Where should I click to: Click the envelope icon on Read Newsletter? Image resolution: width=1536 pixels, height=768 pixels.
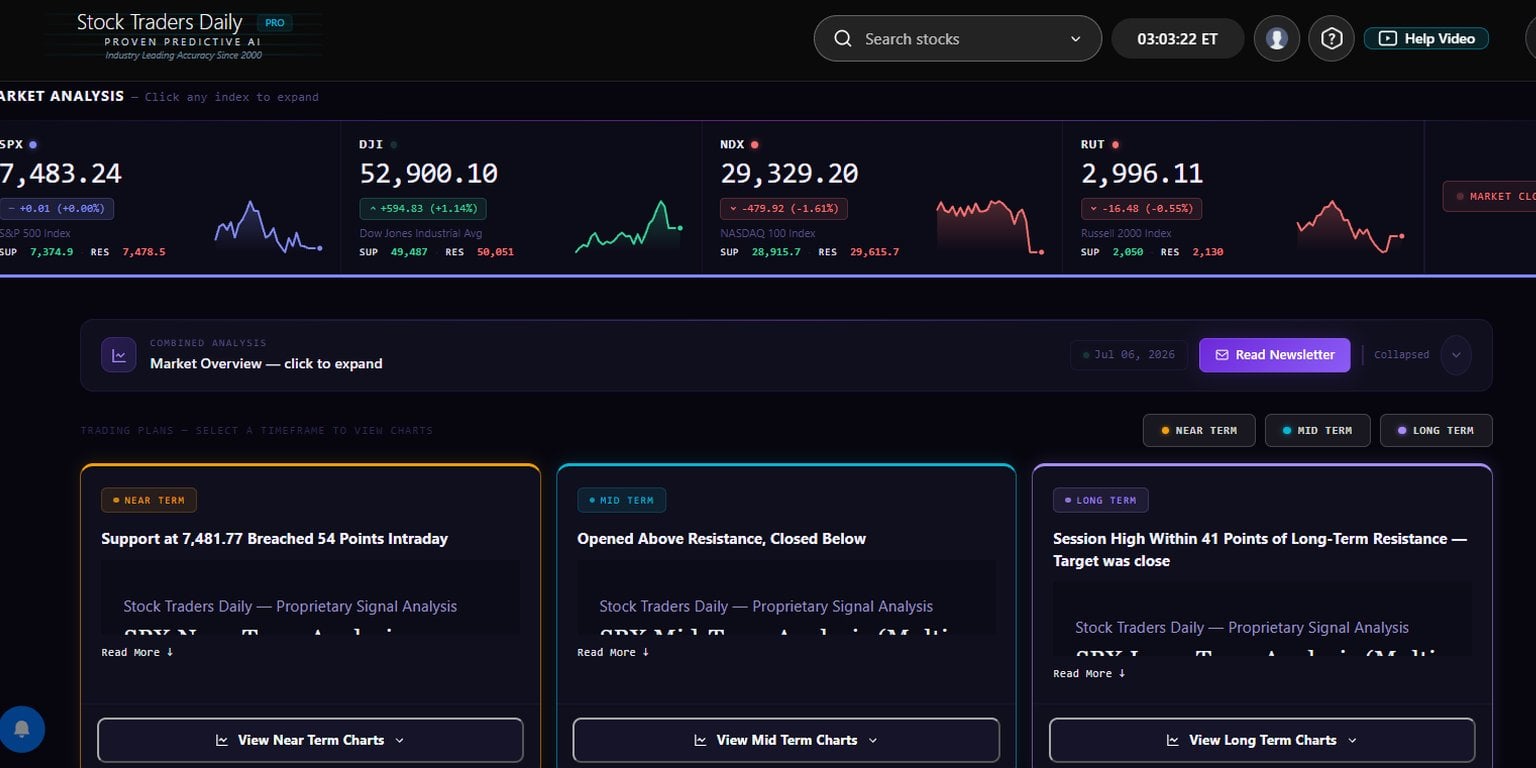(1222, 355)
